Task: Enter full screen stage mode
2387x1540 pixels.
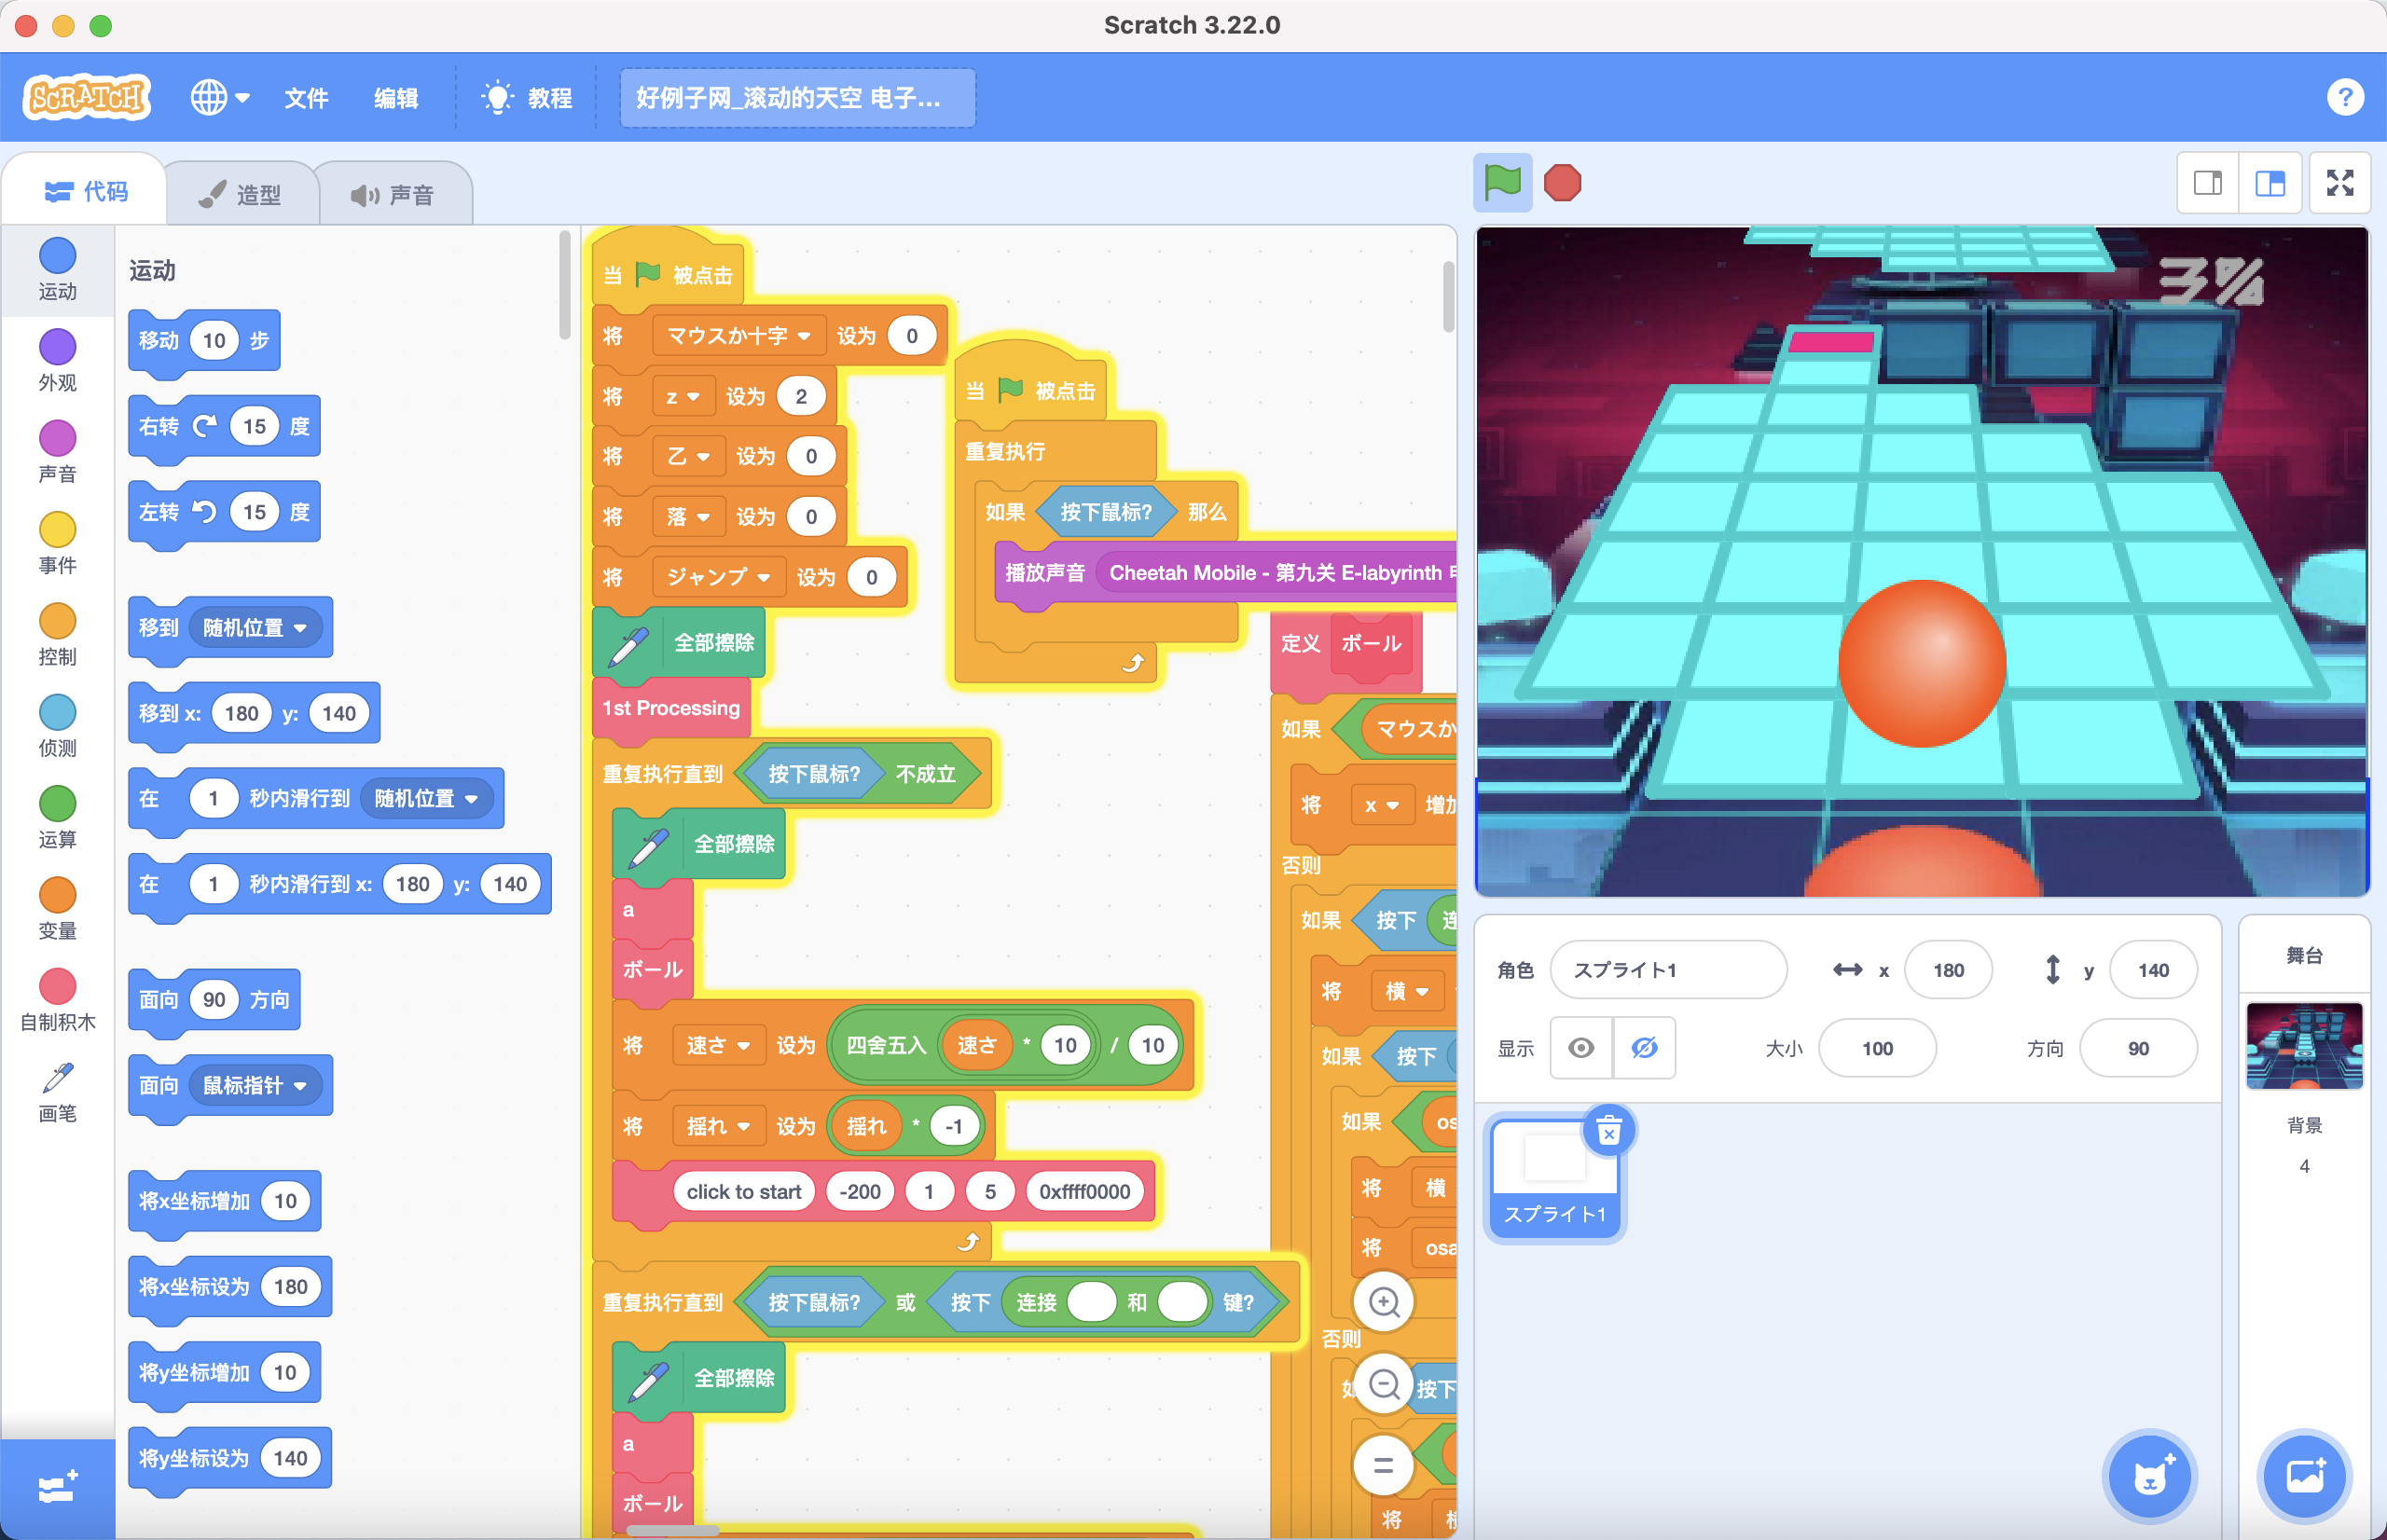Action: pos(2340,183)
